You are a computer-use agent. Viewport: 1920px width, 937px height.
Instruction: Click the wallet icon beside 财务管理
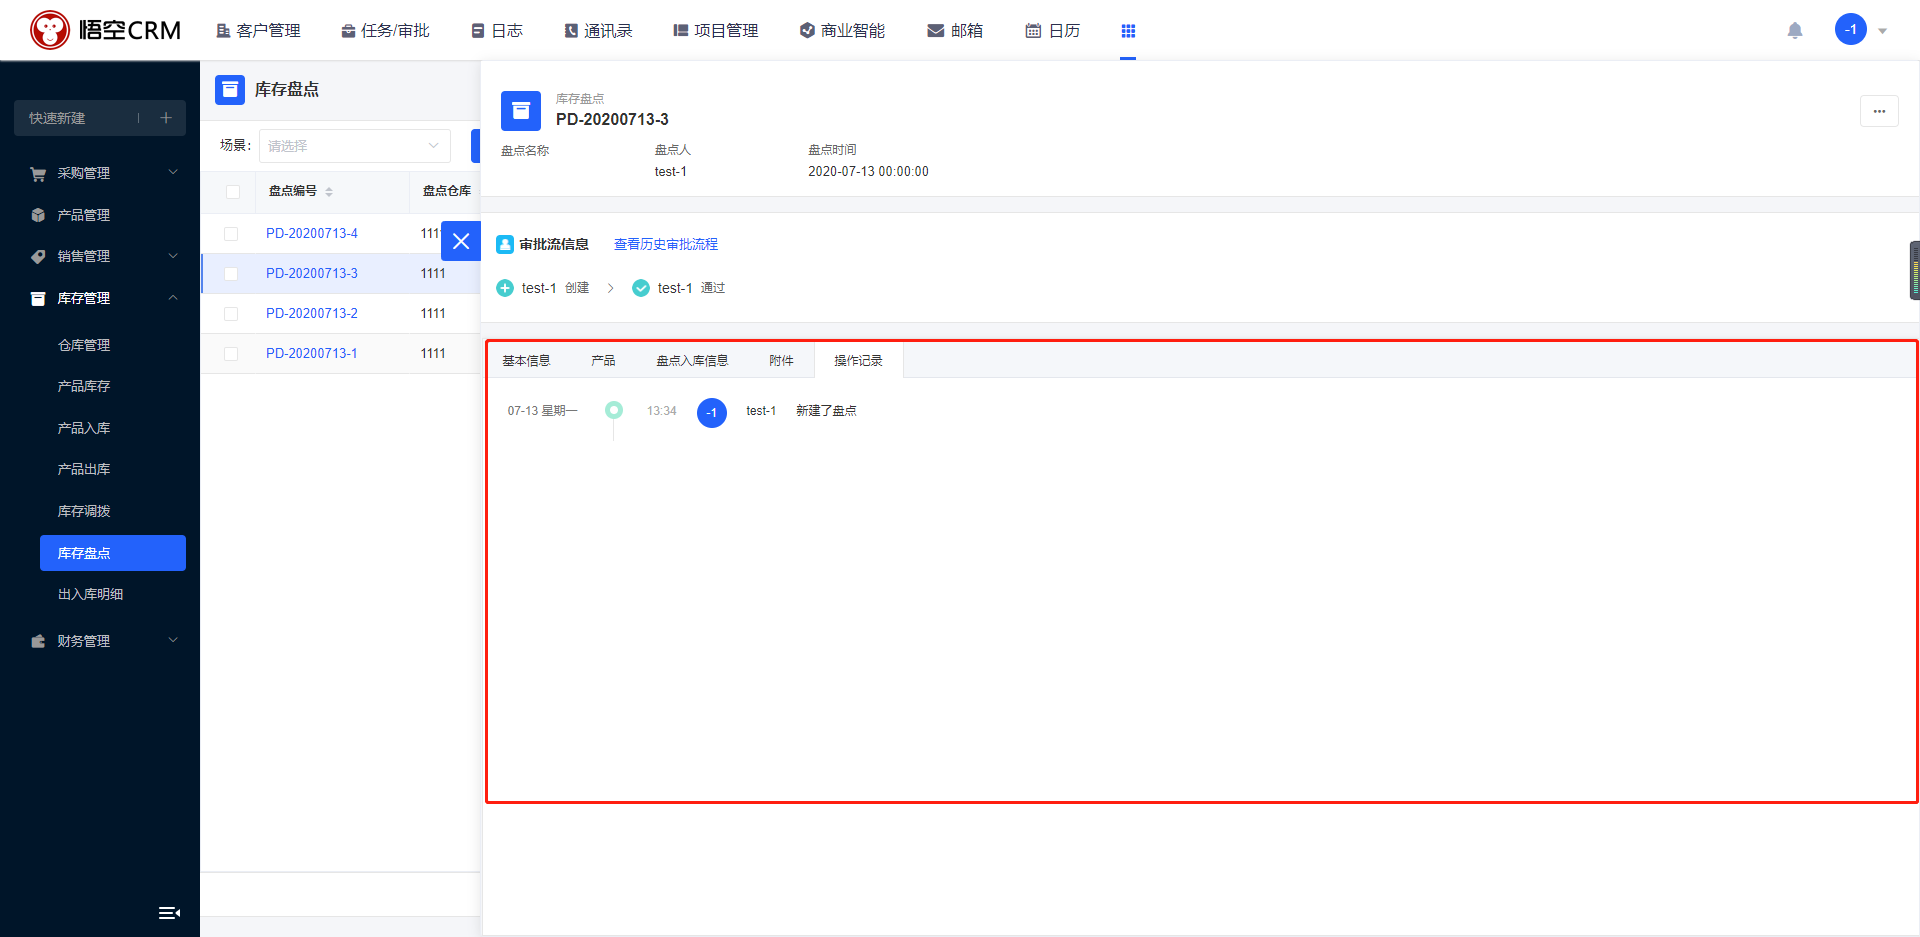tap(38, 641)
